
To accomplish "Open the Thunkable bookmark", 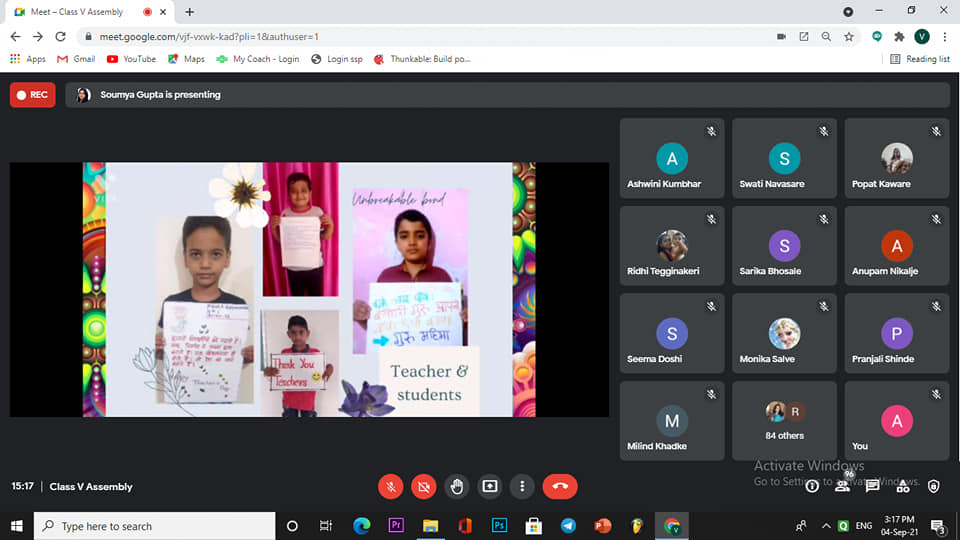I will [422, 59].
